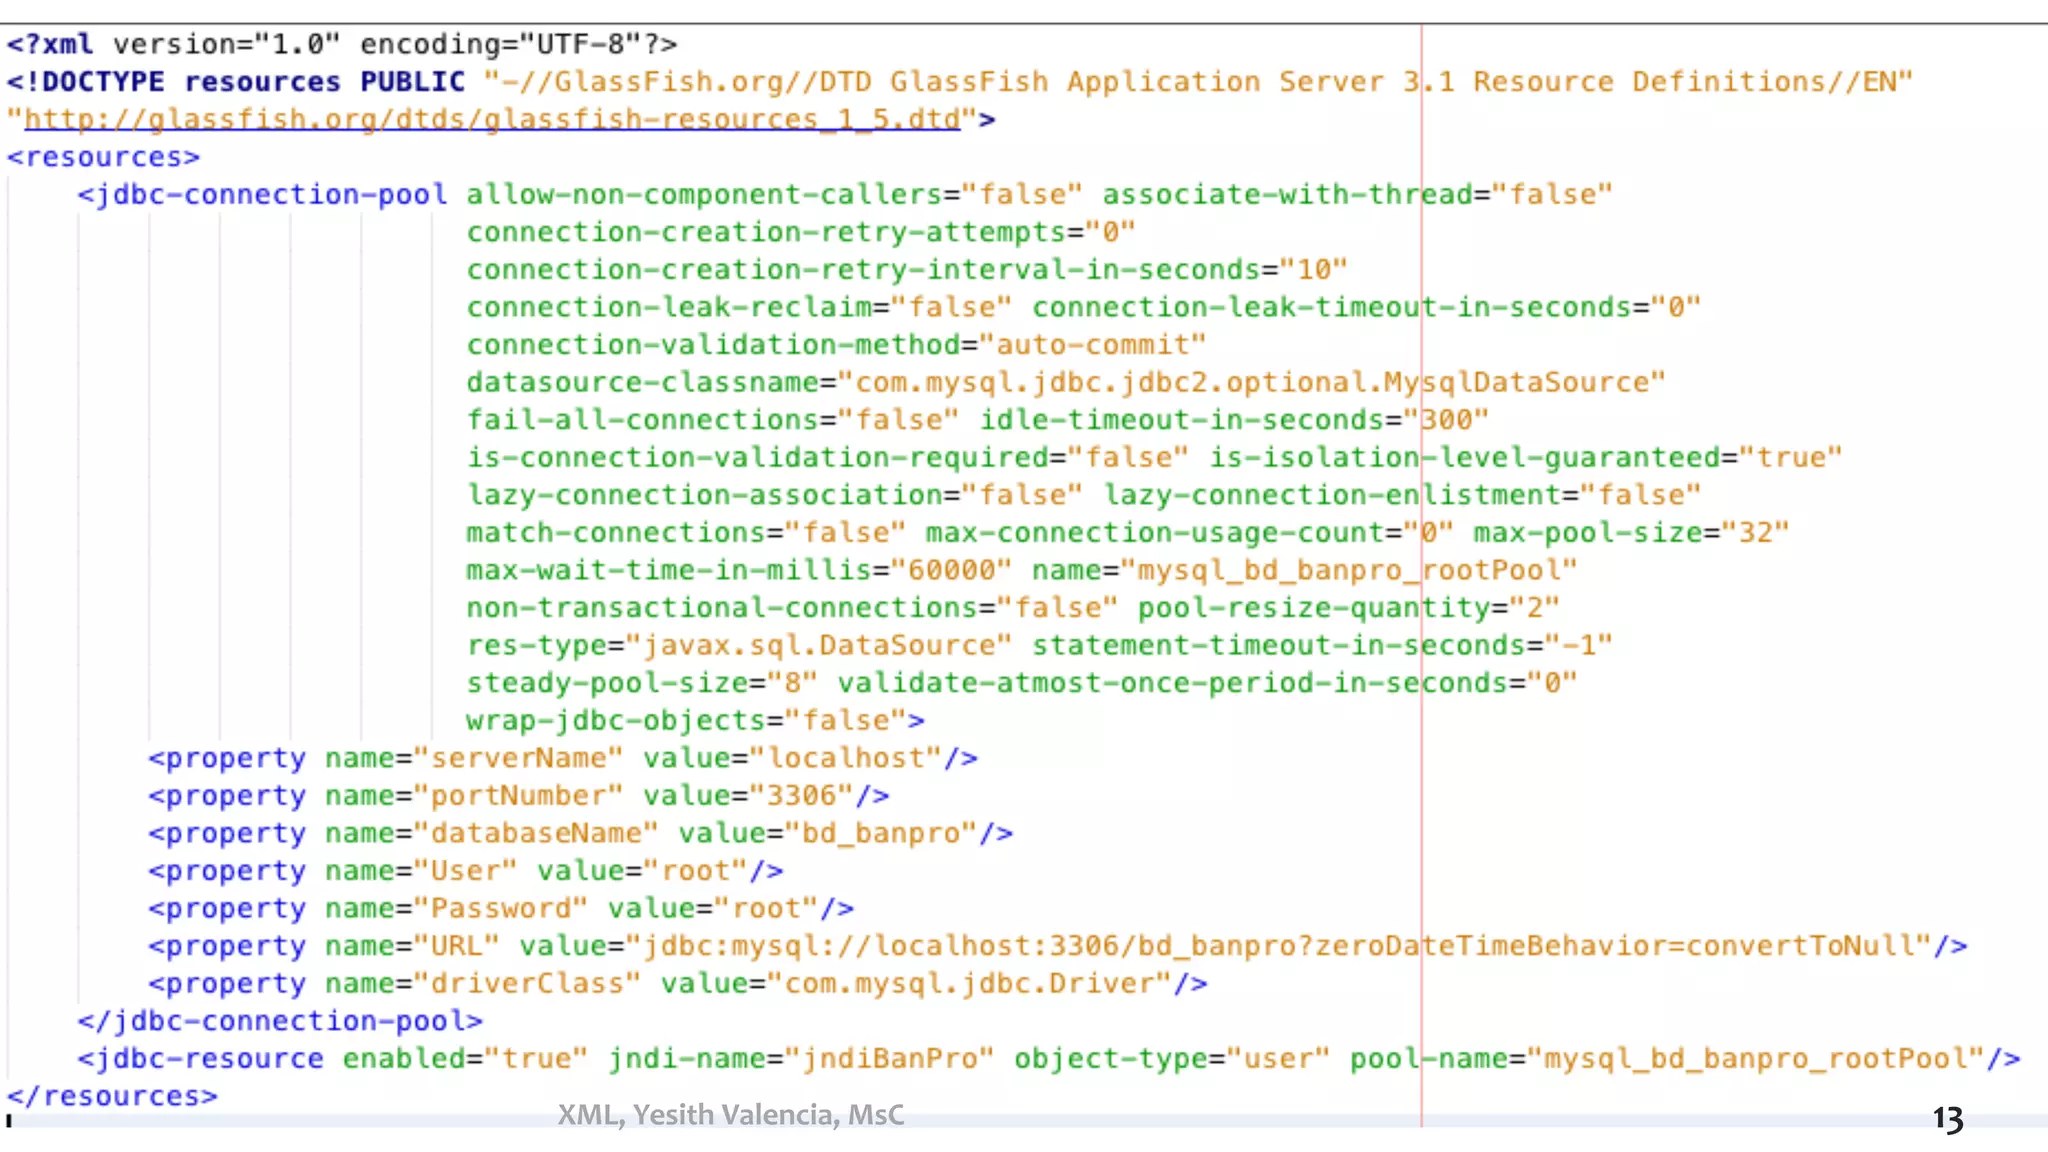This screenshot has width=2048, height=1152.
Task: Click encoding="UTF-8" in XML declaration
Action: [x=500, y=45]
